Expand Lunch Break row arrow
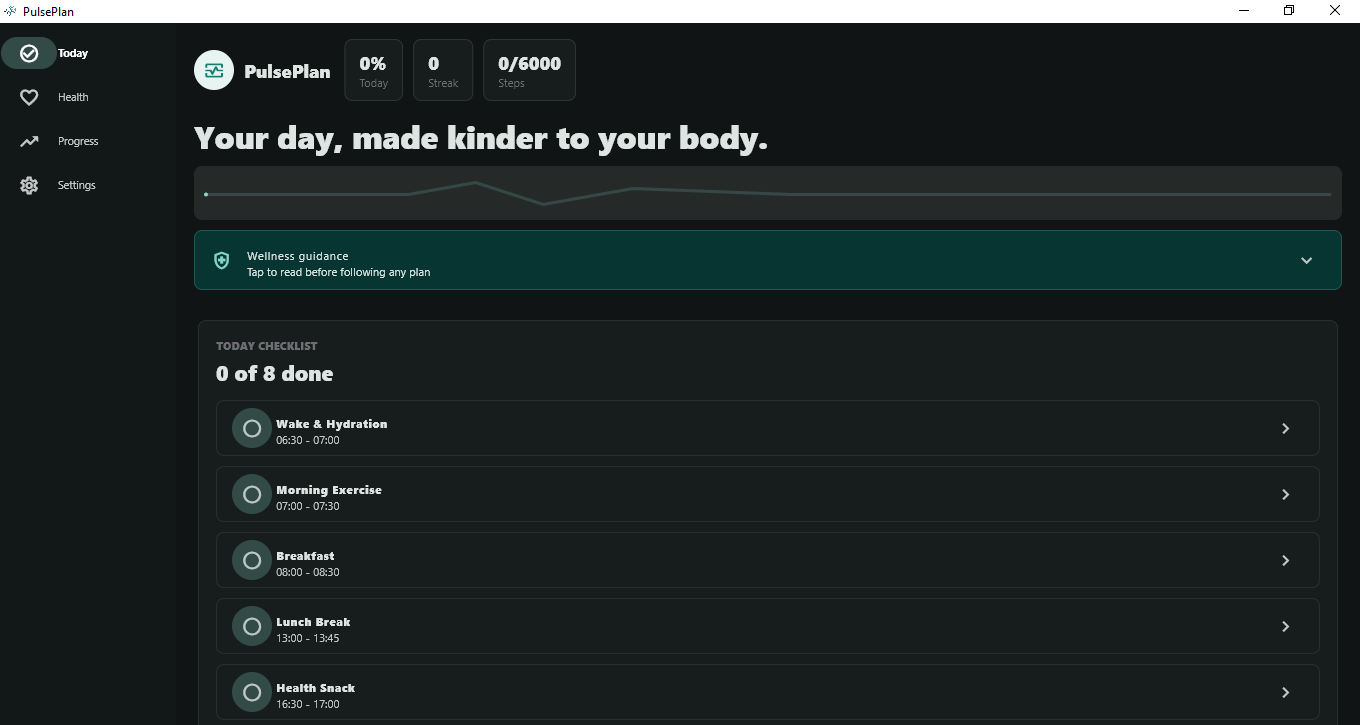The width and height of the screenshot is (1360, 725). (1286, 626)
